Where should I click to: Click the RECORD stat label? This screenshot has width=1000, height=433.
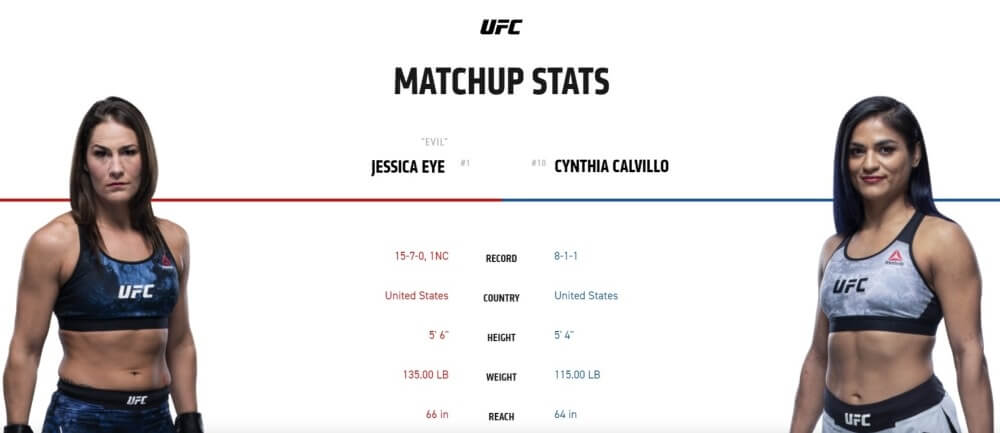coord(501,259)
